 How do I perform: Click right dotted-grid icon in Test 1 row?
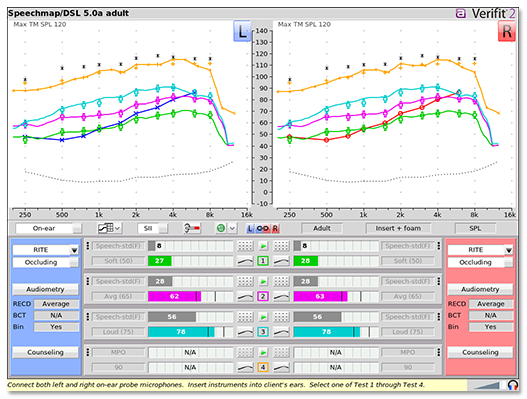pyautogui.click(x=281, y=246)
